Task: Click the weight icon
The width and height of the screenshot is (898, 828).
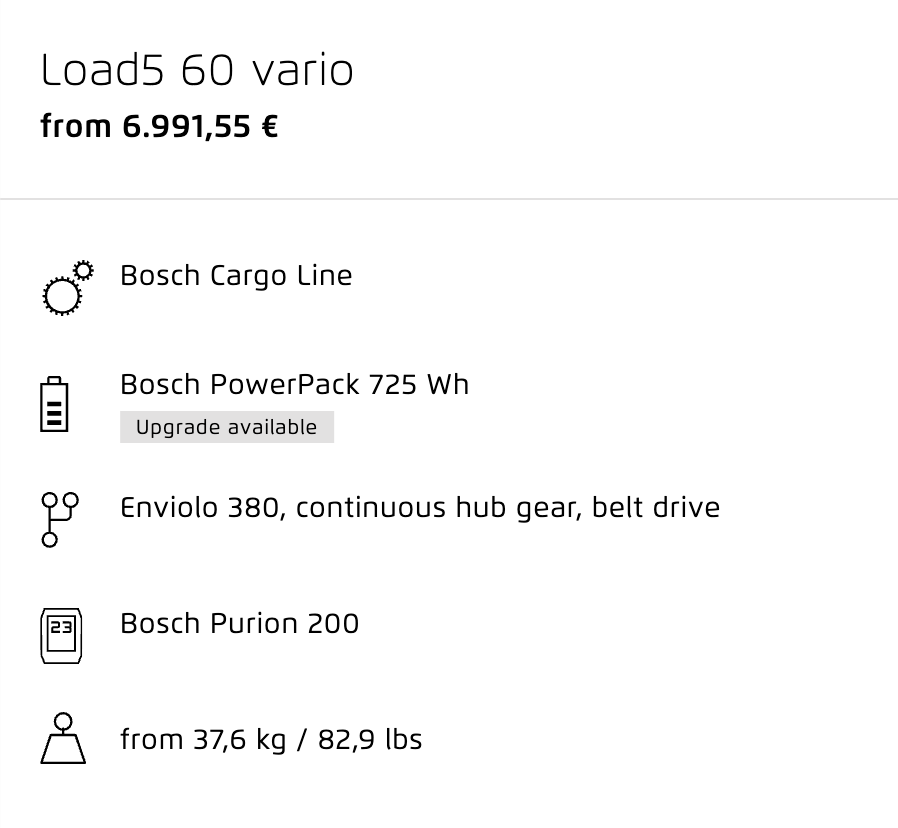Action: pyautogui.click(x=63, y=738)
